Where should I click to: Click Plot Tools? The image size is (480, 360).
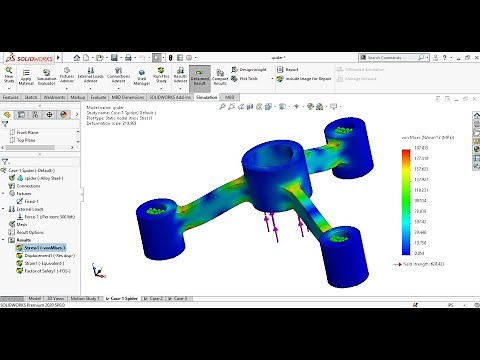pos(245,79)
